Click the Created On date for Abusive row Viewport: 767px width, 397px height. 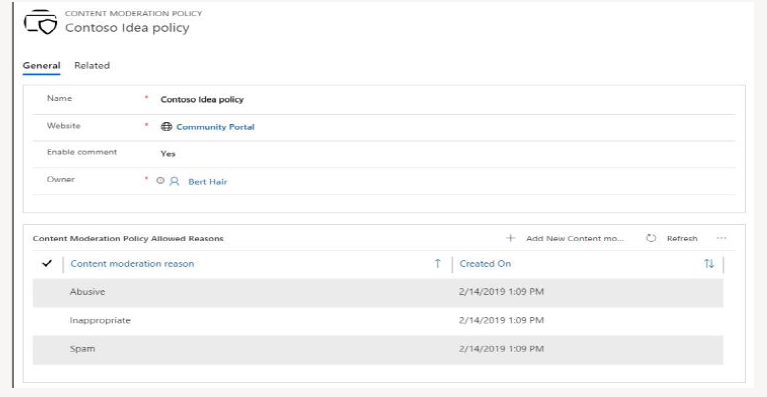pyautogui.click(x=501, y=292)
